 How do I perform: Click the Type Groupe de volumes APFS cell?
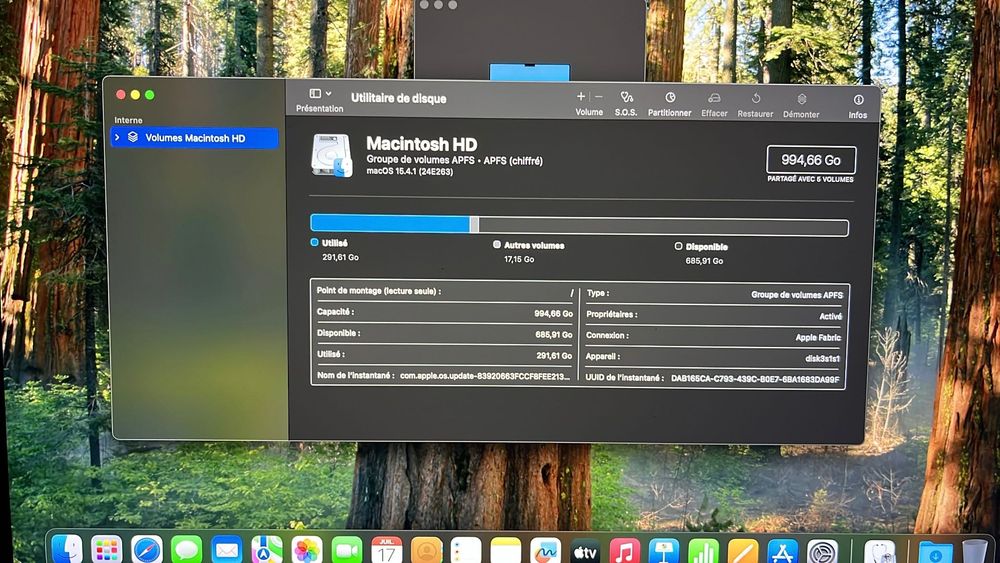(x=714, y=294)
